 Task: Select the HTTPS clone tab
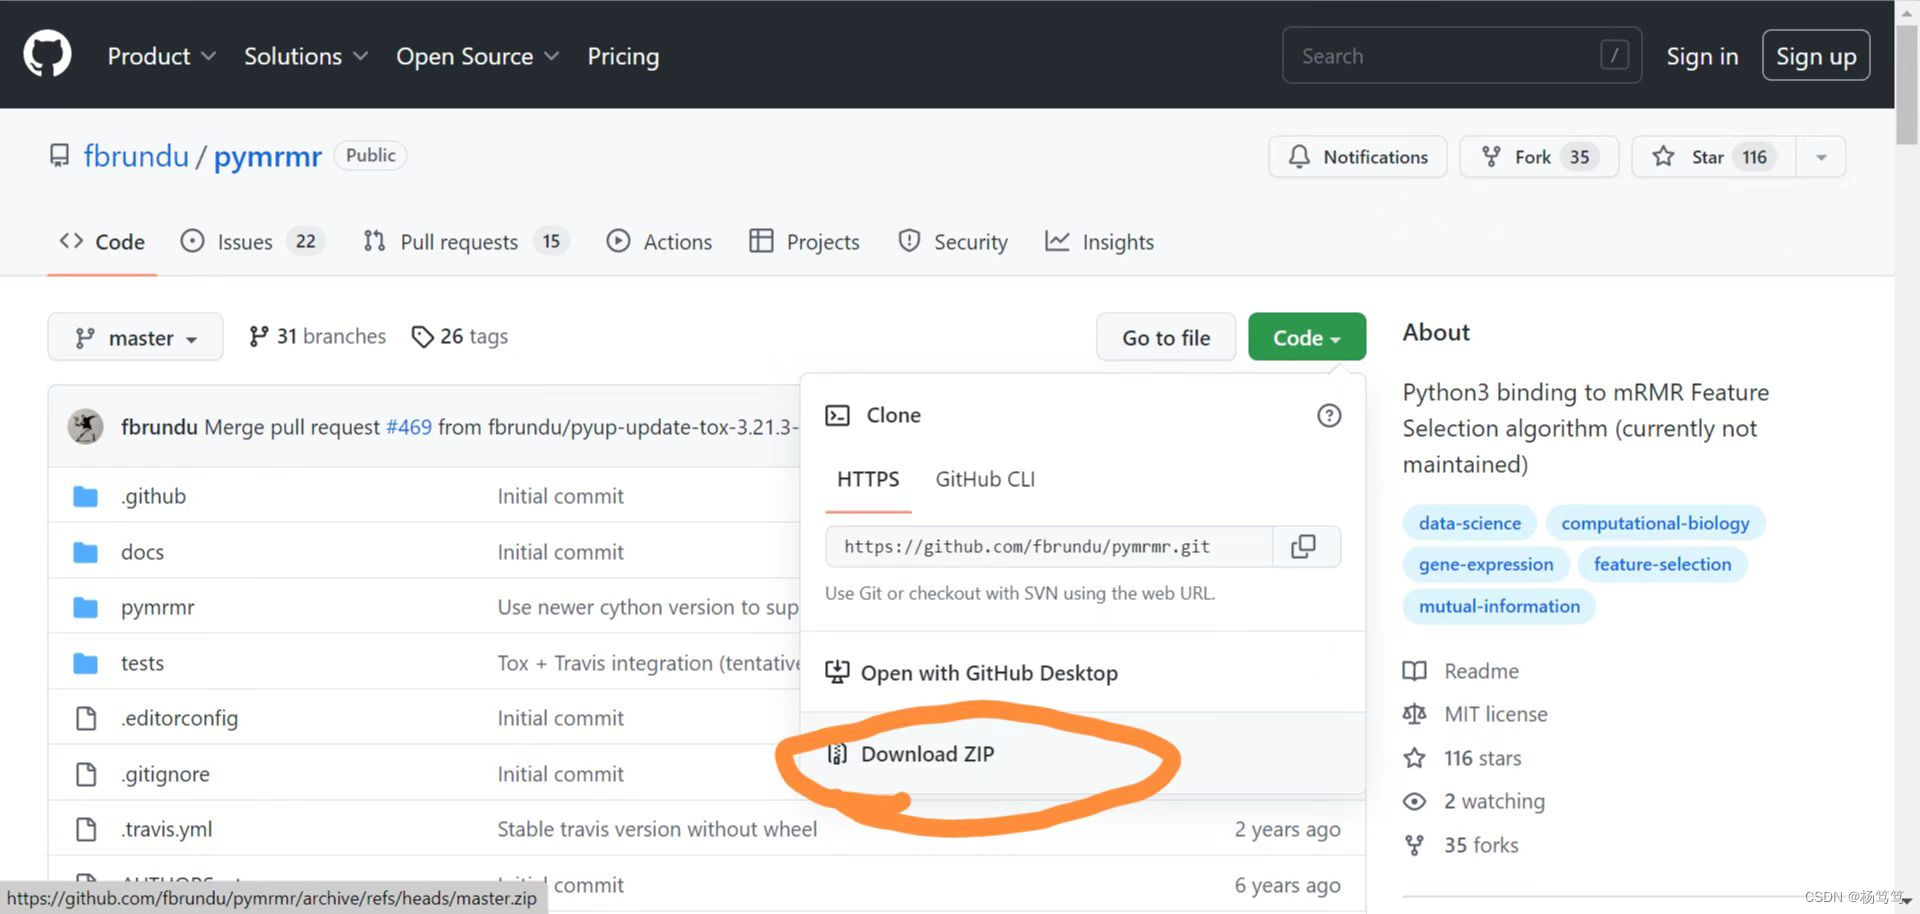(x=868, y=479)
